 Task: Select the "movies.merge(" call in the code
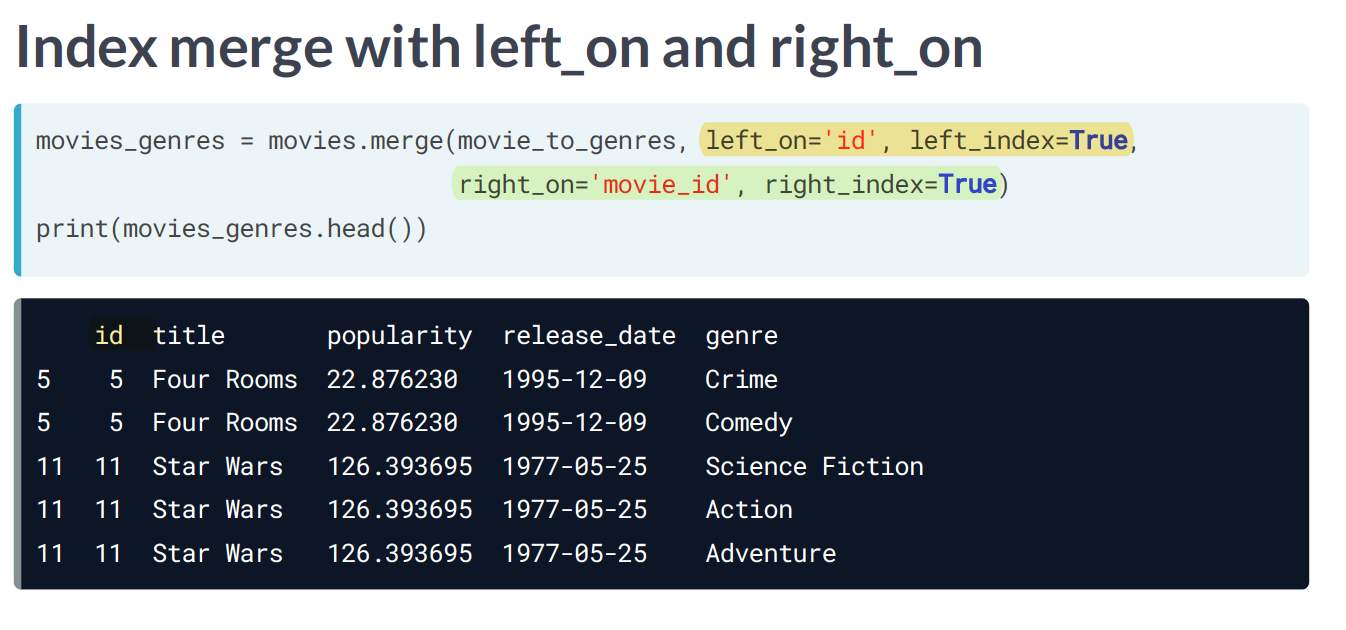363,141
